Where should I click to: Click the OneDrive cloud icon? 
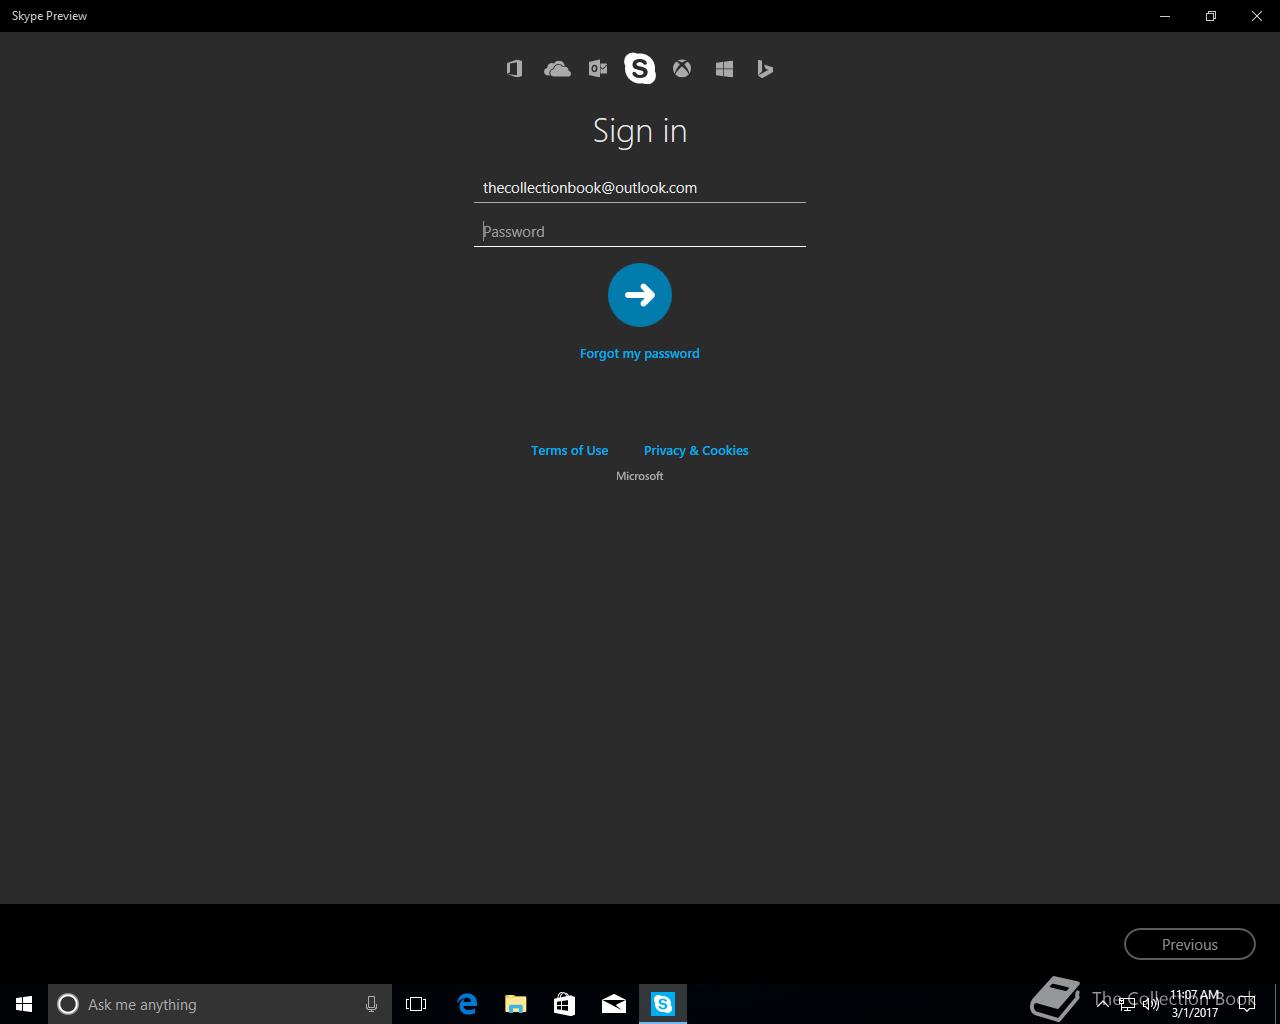click(x=557, y=69)
